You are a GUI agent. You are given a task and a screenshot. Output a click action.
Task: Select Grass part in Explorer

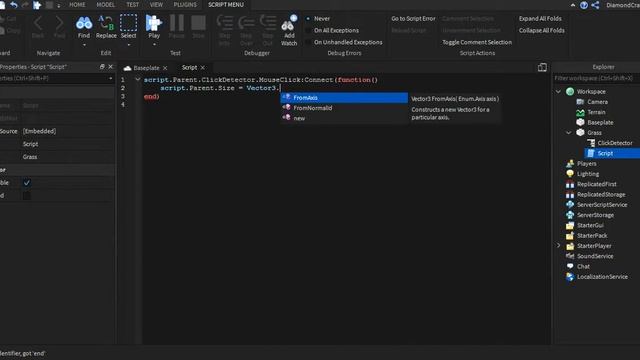[x=594, y=133]
